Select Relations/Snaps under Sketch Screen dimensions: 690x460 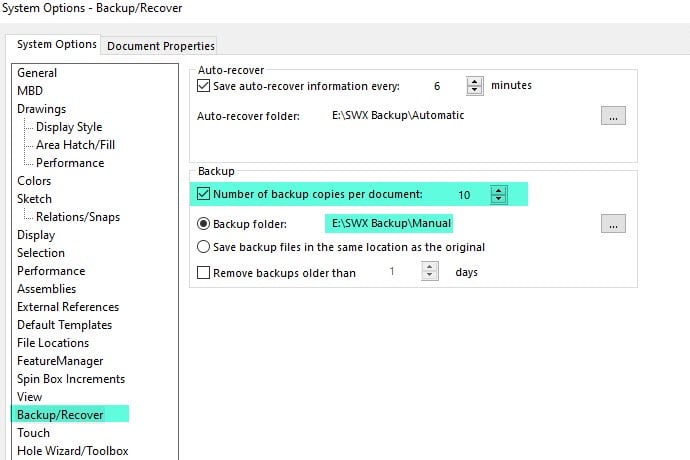click(78, 217)
